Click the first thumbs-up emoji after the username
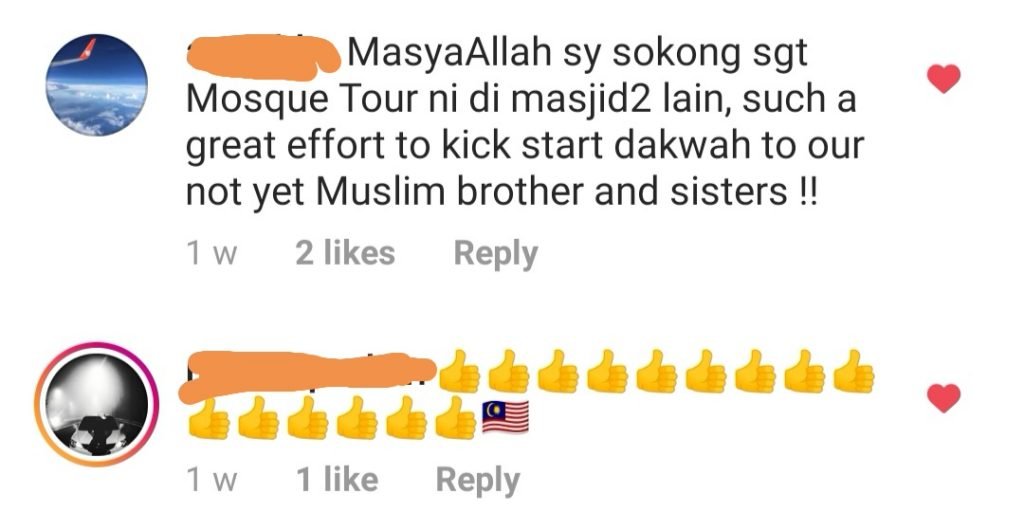This screenshot has height=512, width=1024. coord(460,372)
